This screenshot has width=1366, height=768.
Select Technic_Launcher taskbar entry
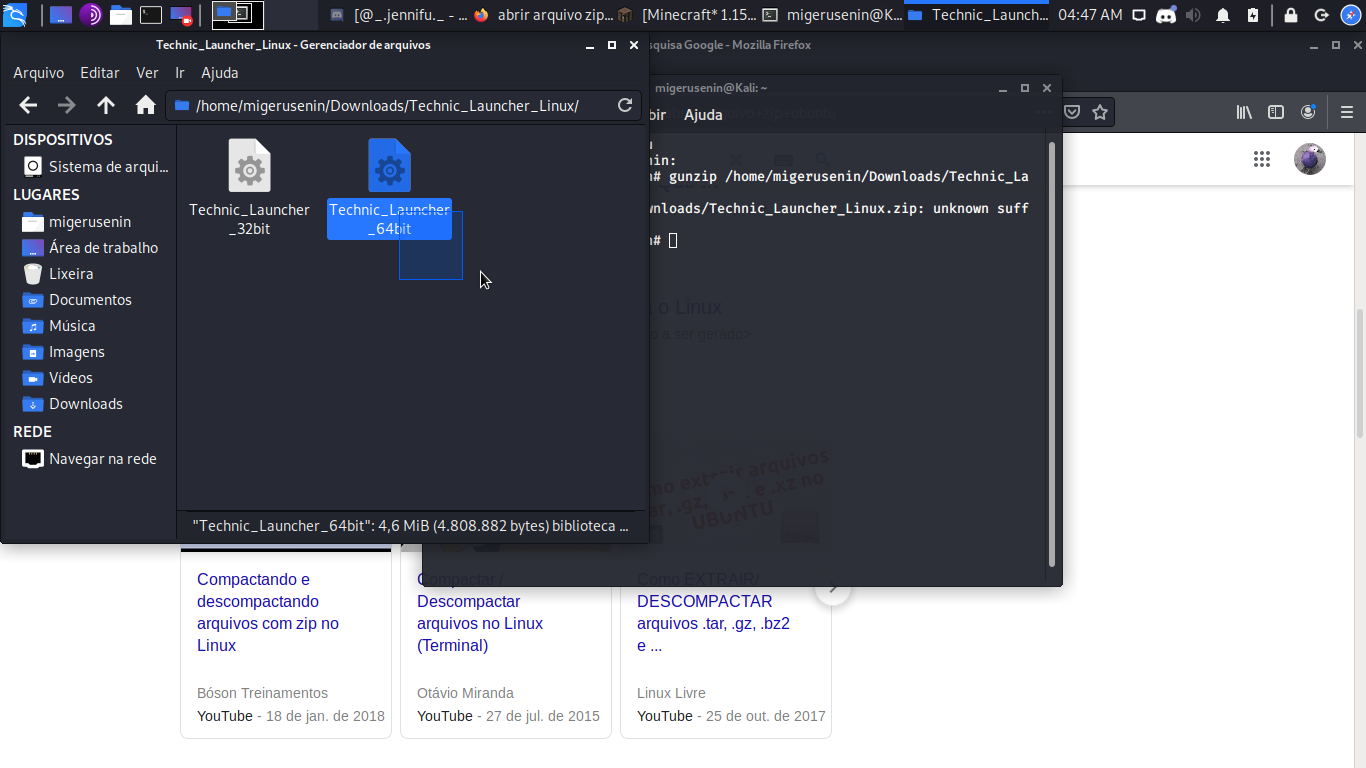[976, 15]
